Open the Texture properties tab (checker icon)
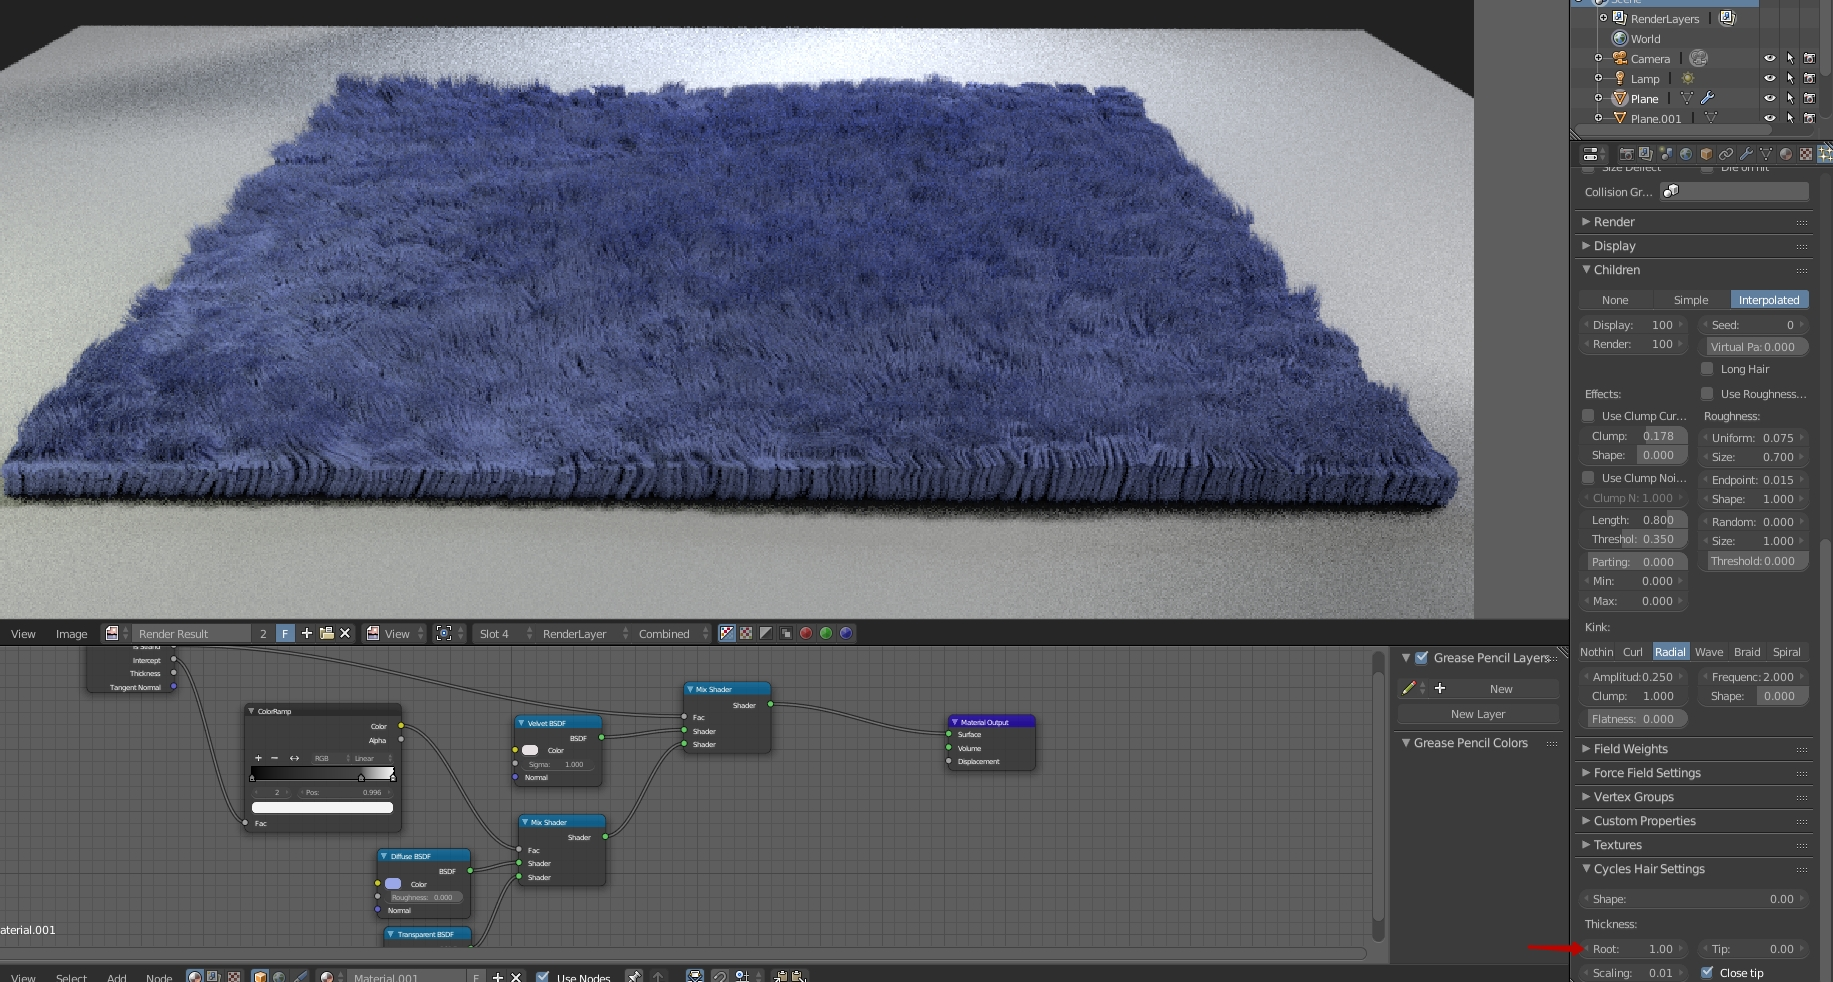Image resolution: width=1833 pixels, height=982 pixels. (x=1806, y=154)
